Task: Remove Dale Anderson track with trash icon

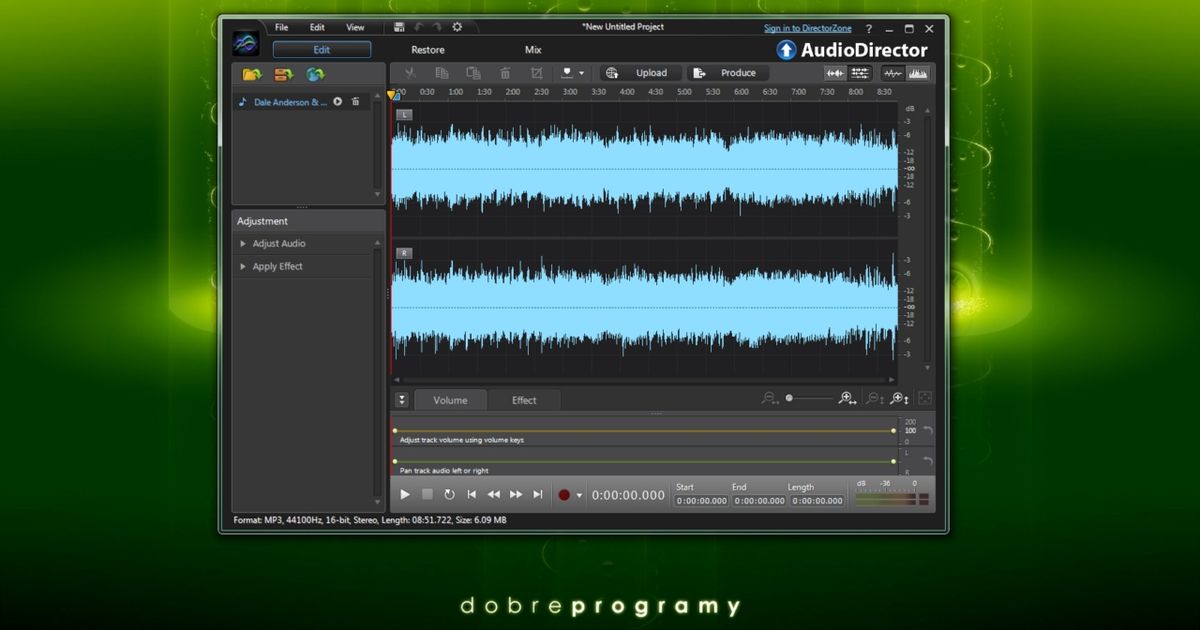Action: (x=355, y=102)
